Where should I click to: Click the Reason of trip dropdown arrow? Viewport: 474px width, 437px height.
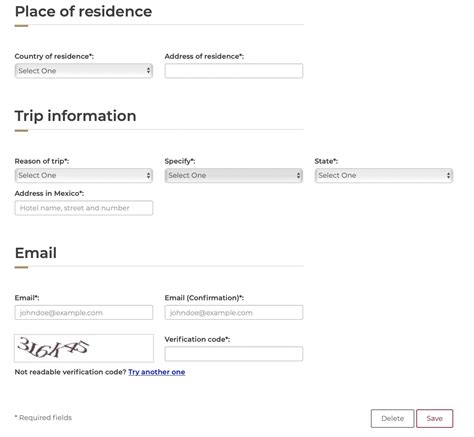click(148, 175)
